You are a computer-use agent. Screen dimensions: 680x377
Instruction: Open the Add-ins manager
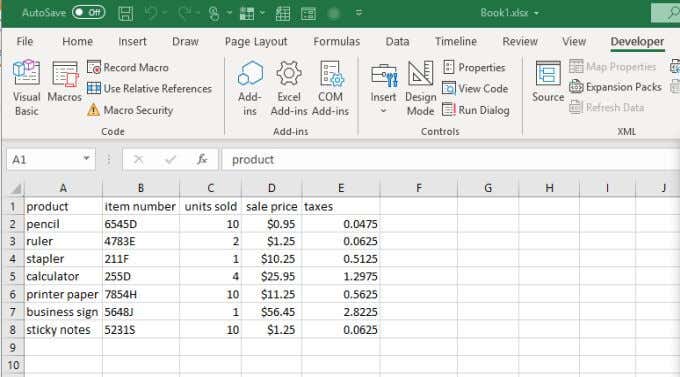coord(250,88)
